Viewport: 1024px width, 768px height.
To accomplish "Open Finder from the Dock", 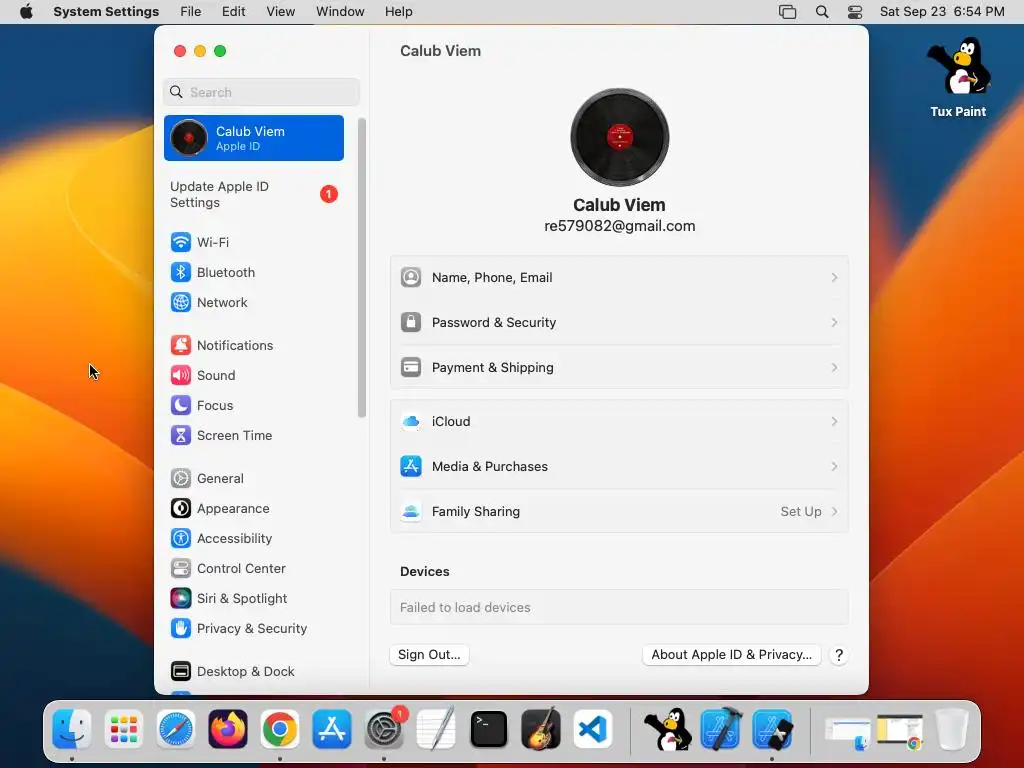I will [x=71, y=729].
